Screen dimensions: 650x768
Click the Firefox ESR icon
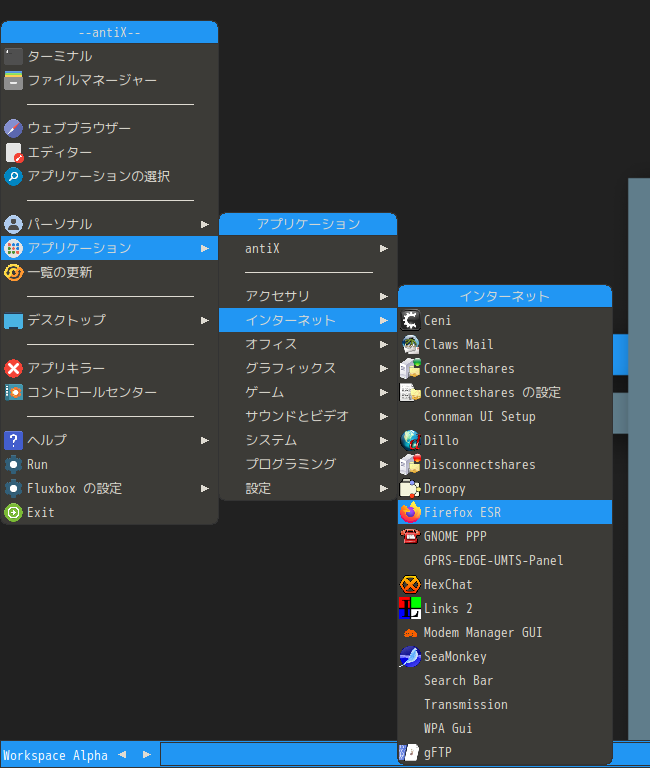click(x=410, y=512)
